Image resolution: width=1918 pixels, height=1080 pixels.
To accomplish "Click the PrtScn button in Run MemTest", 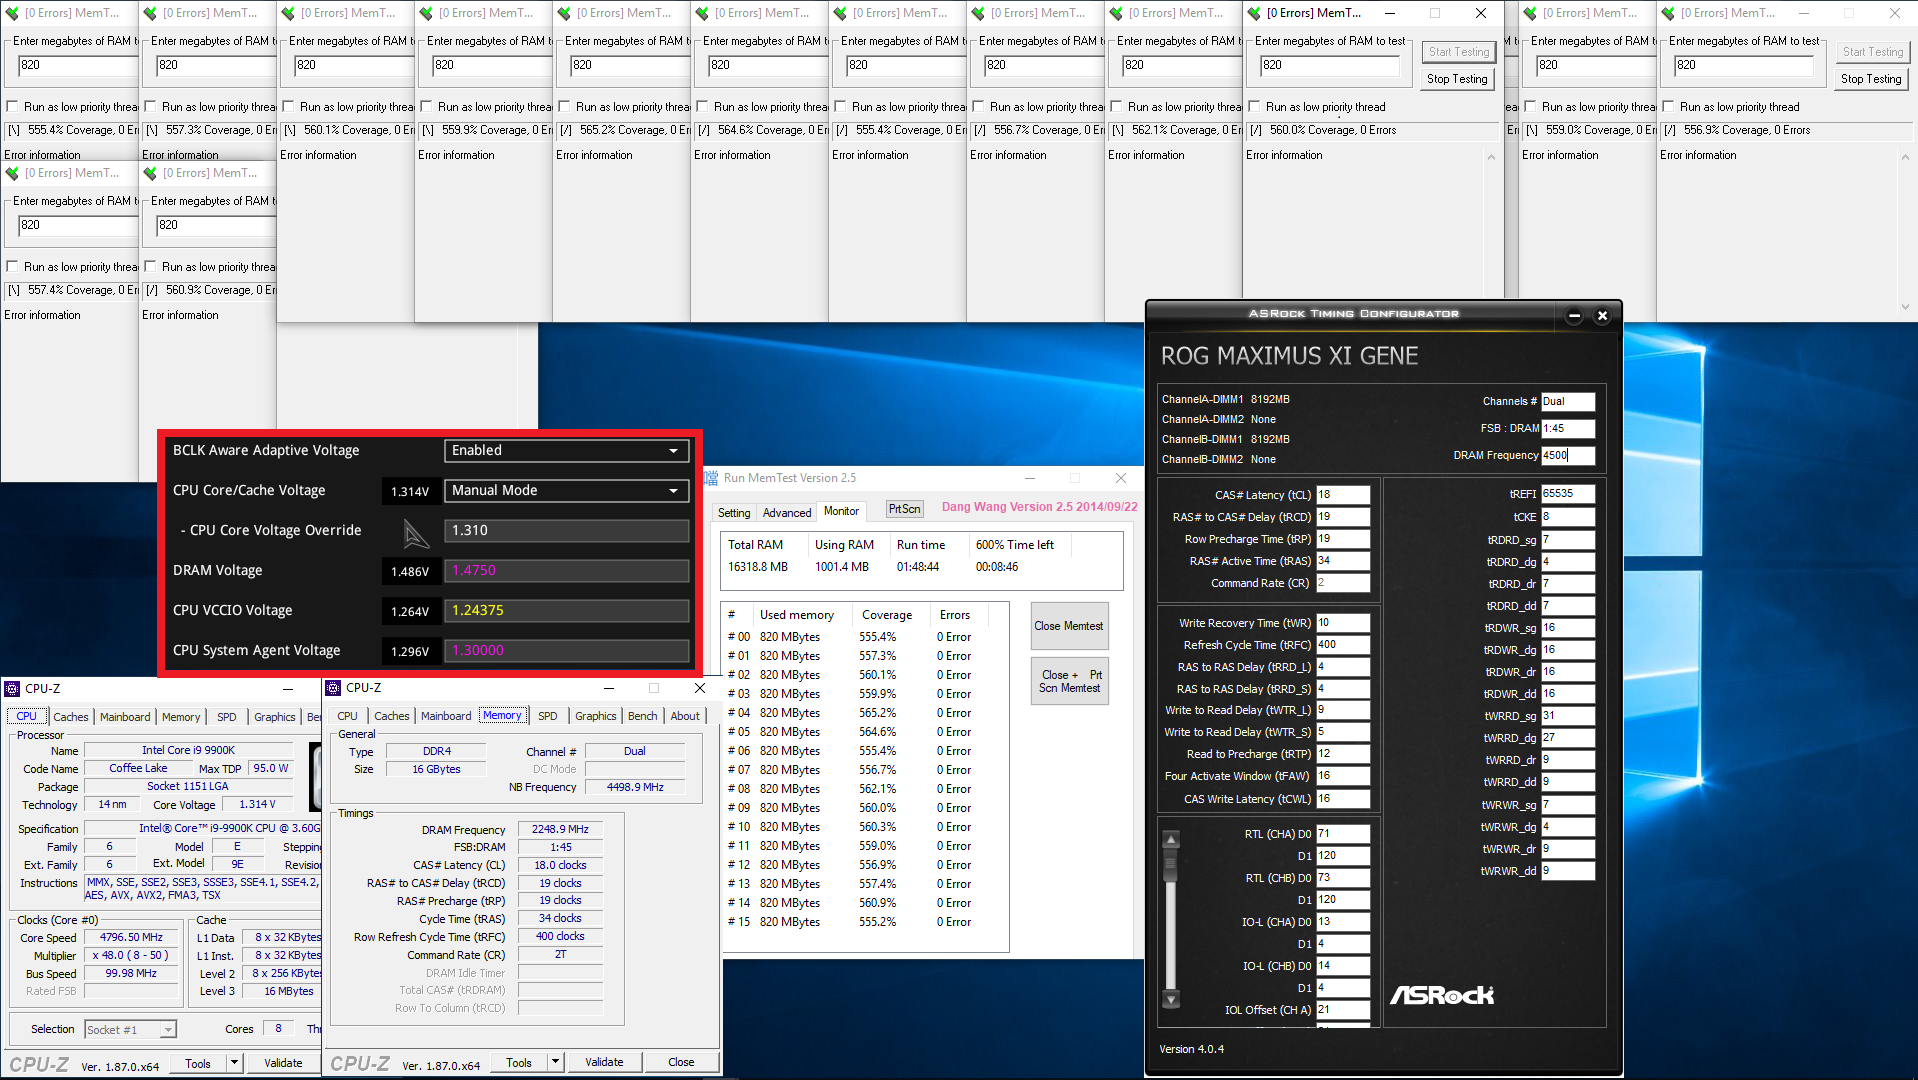I will 905,509.
